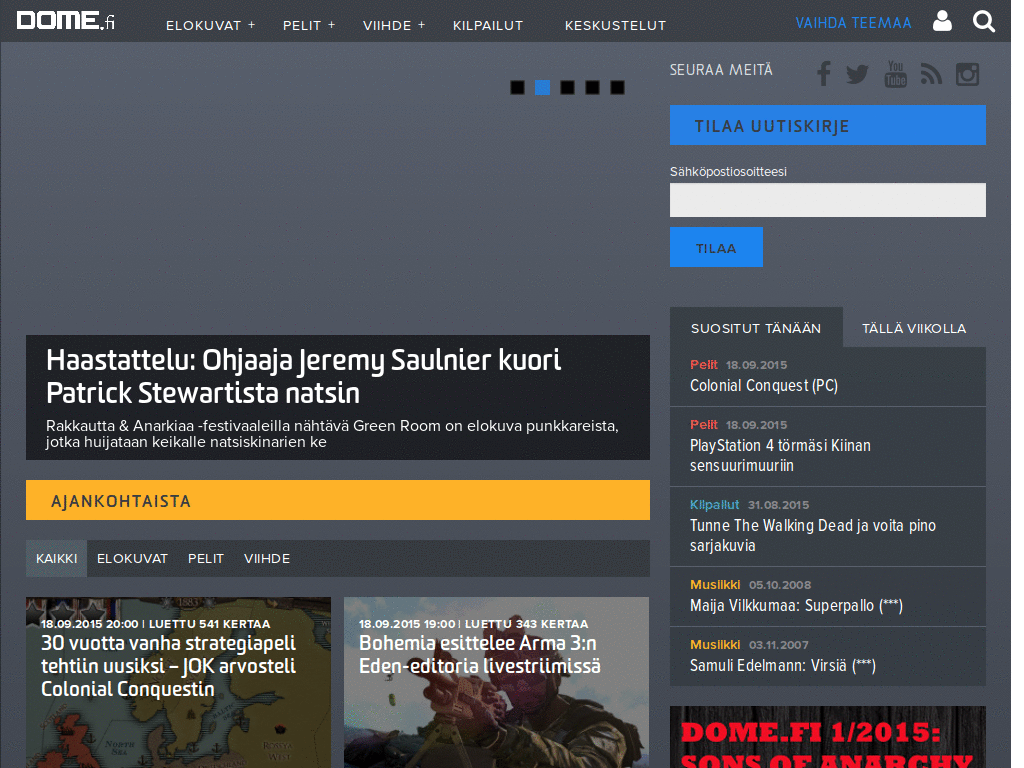This screenshot has height=768, width=1024.
Task: Select the first carousel slide dot
Action: 517,88
